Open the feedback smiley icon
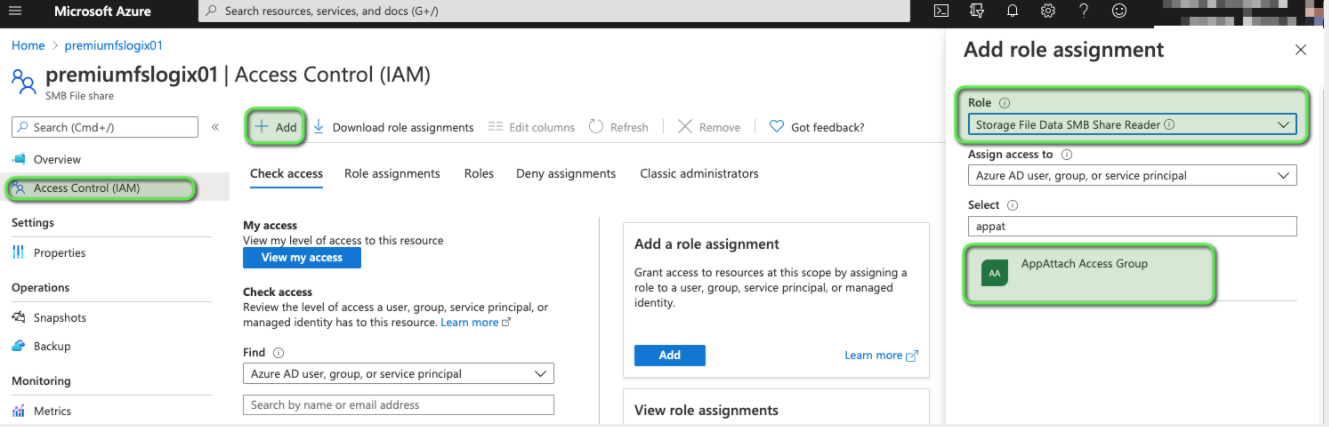 tap(1119, 11)
